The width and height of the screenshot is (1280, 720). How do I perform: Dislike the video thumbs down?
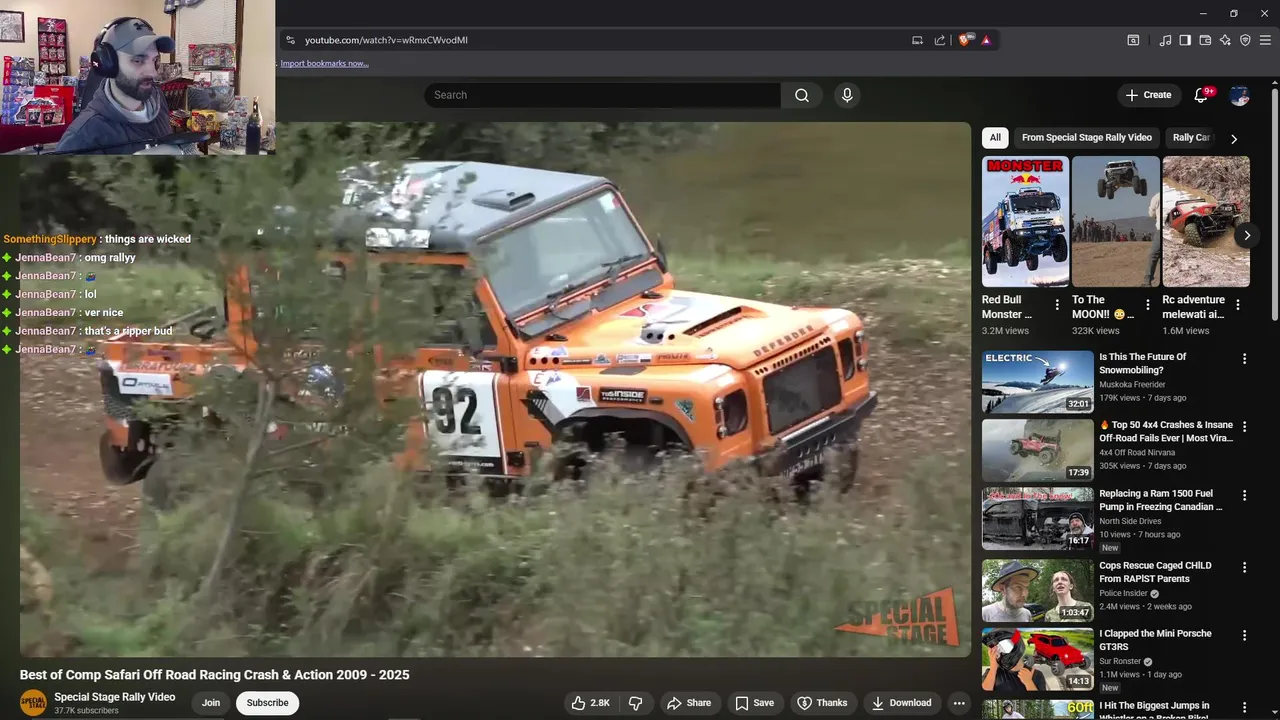[636, 703]
